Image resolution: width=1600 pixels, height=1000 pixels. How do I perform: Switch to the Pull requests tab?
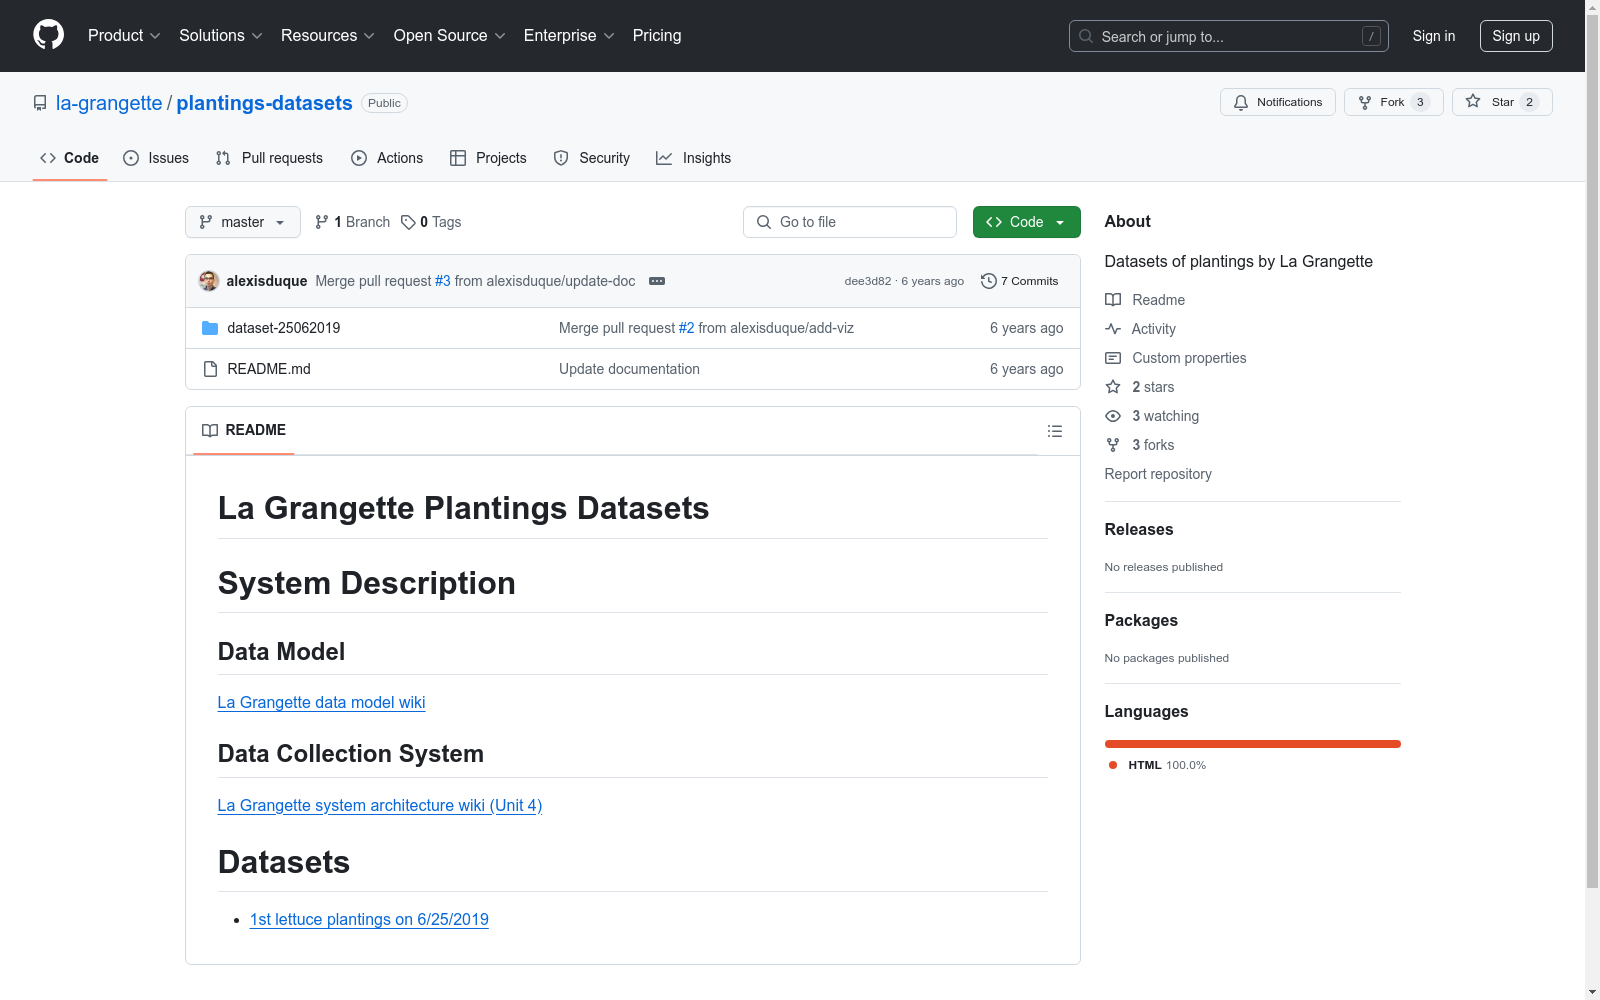(269, 158)
